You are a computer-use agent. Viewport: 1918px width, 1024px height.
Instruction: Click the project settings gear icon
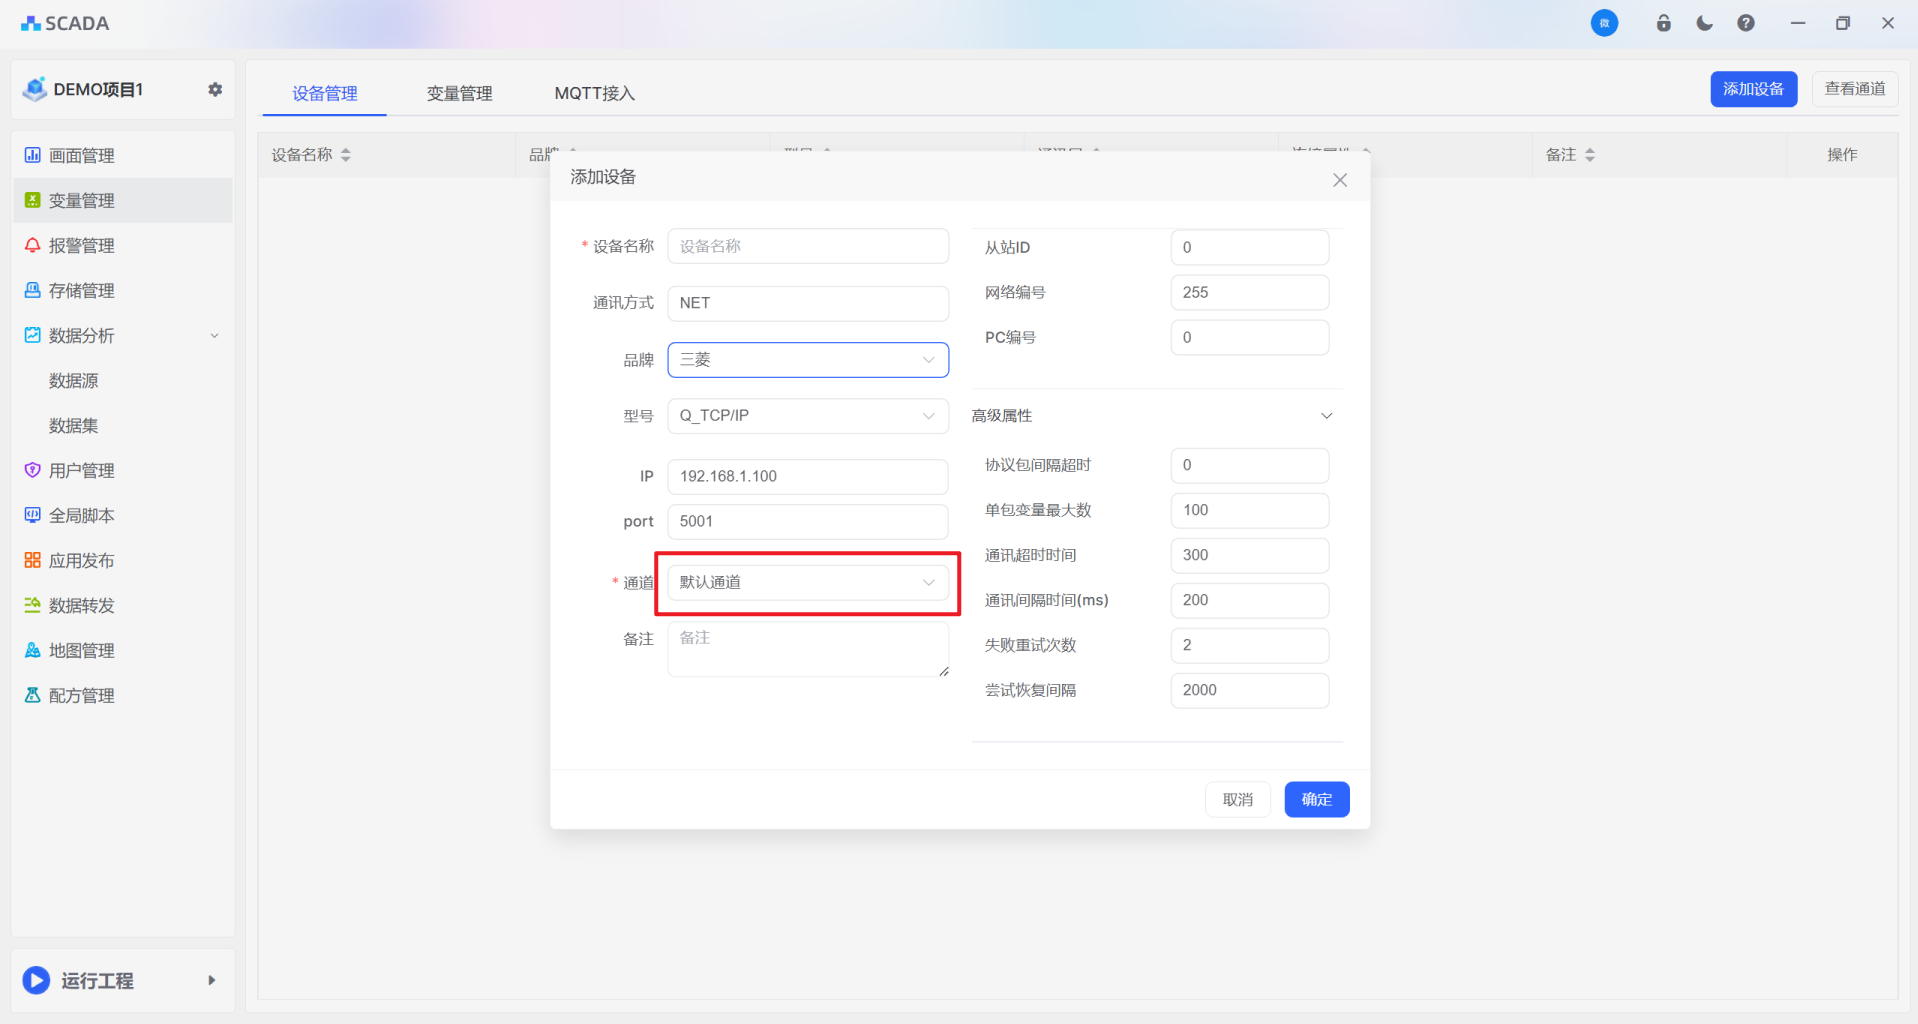point(215,90)
